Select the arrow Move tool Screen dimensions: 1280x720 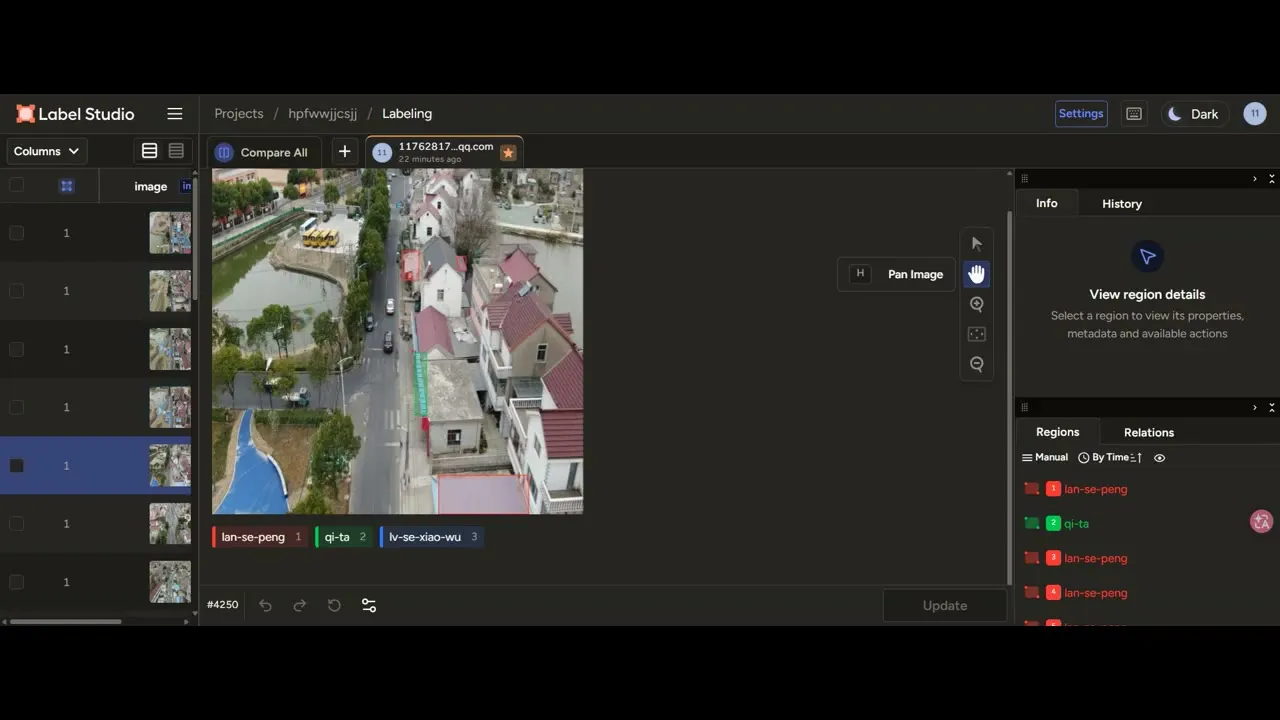click(x=977, y=244)
